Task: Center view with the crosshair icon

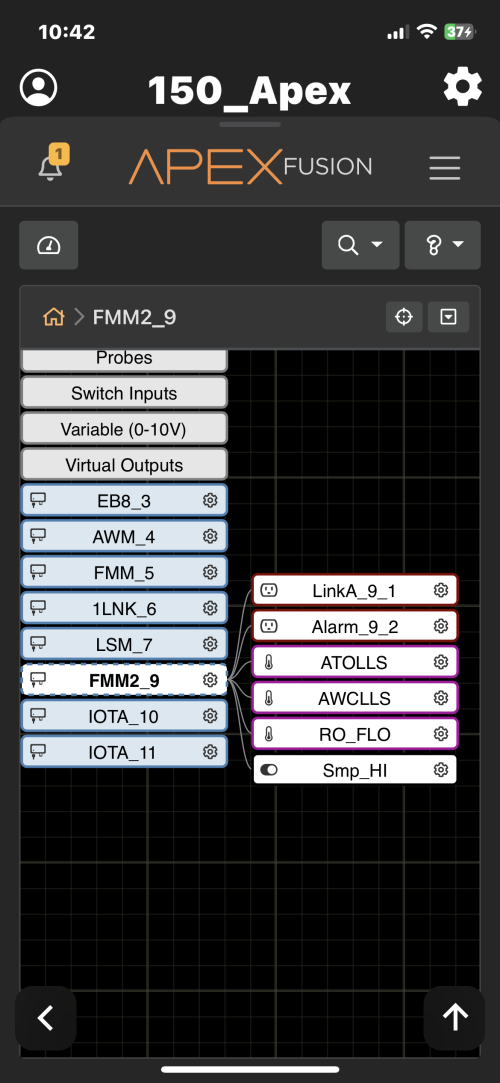Action: click(x=404, y=317)
